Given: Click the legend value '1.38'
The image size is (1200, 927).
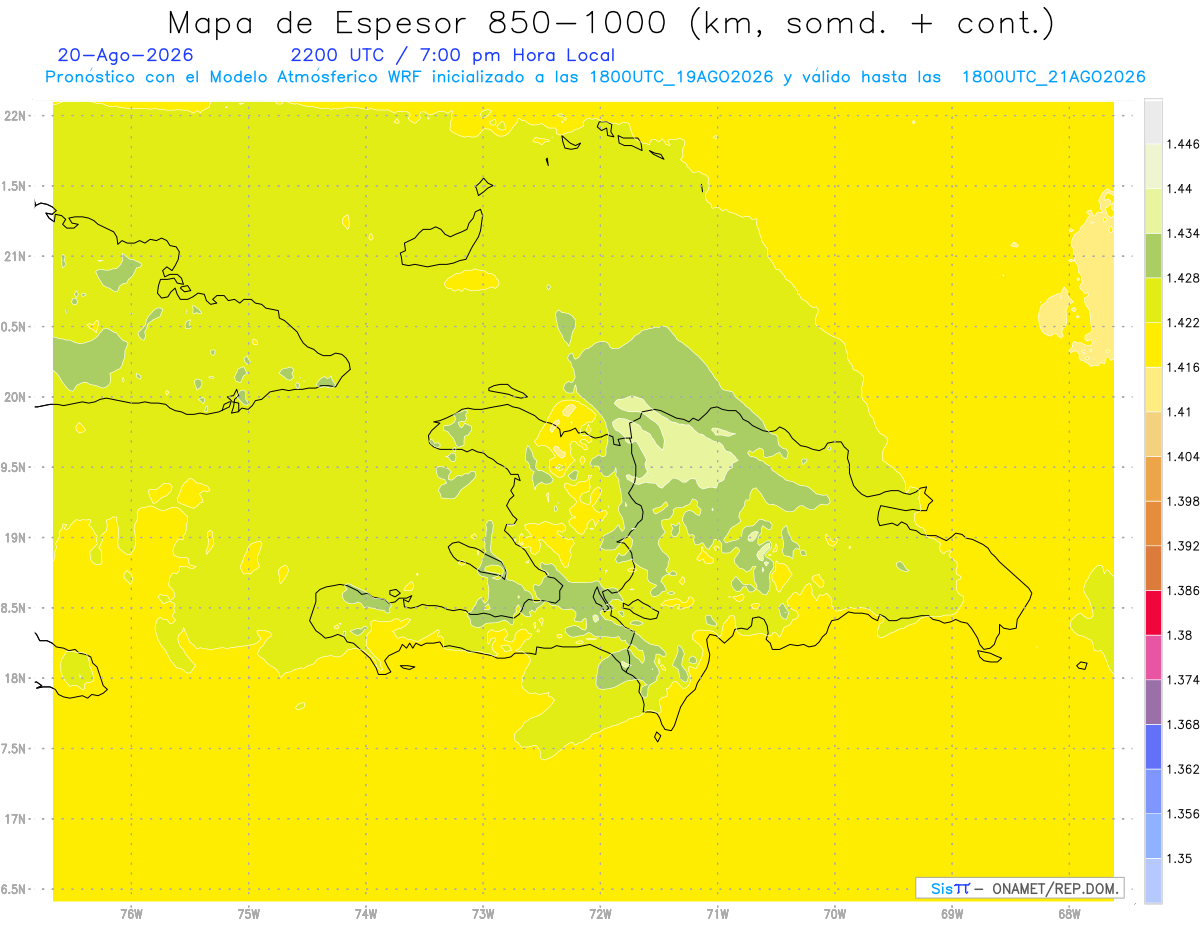Looking at the screenshot, I should [x=1179, y=635].
